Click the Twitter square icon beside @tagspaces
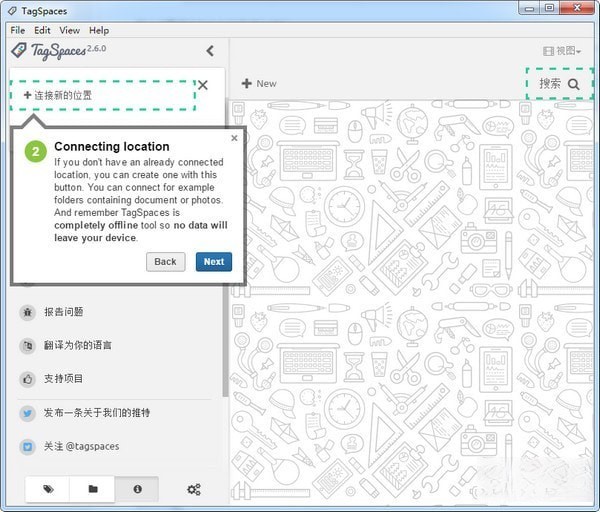 click(28, 447)
